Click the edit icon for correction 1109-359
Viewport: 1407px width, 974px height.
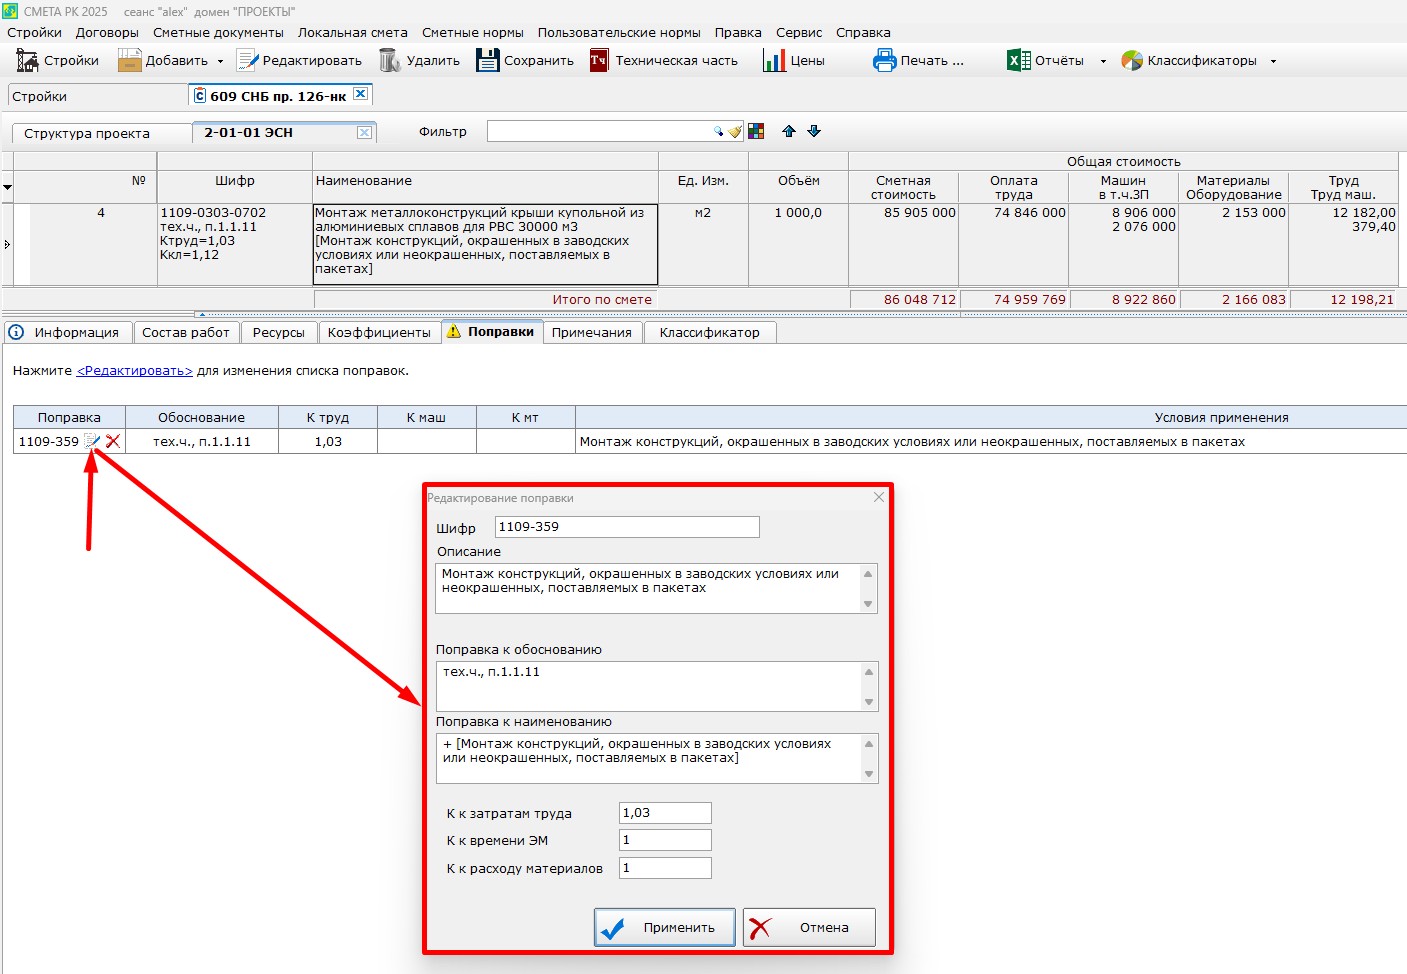pyautogui.click(x=92, y=441)
